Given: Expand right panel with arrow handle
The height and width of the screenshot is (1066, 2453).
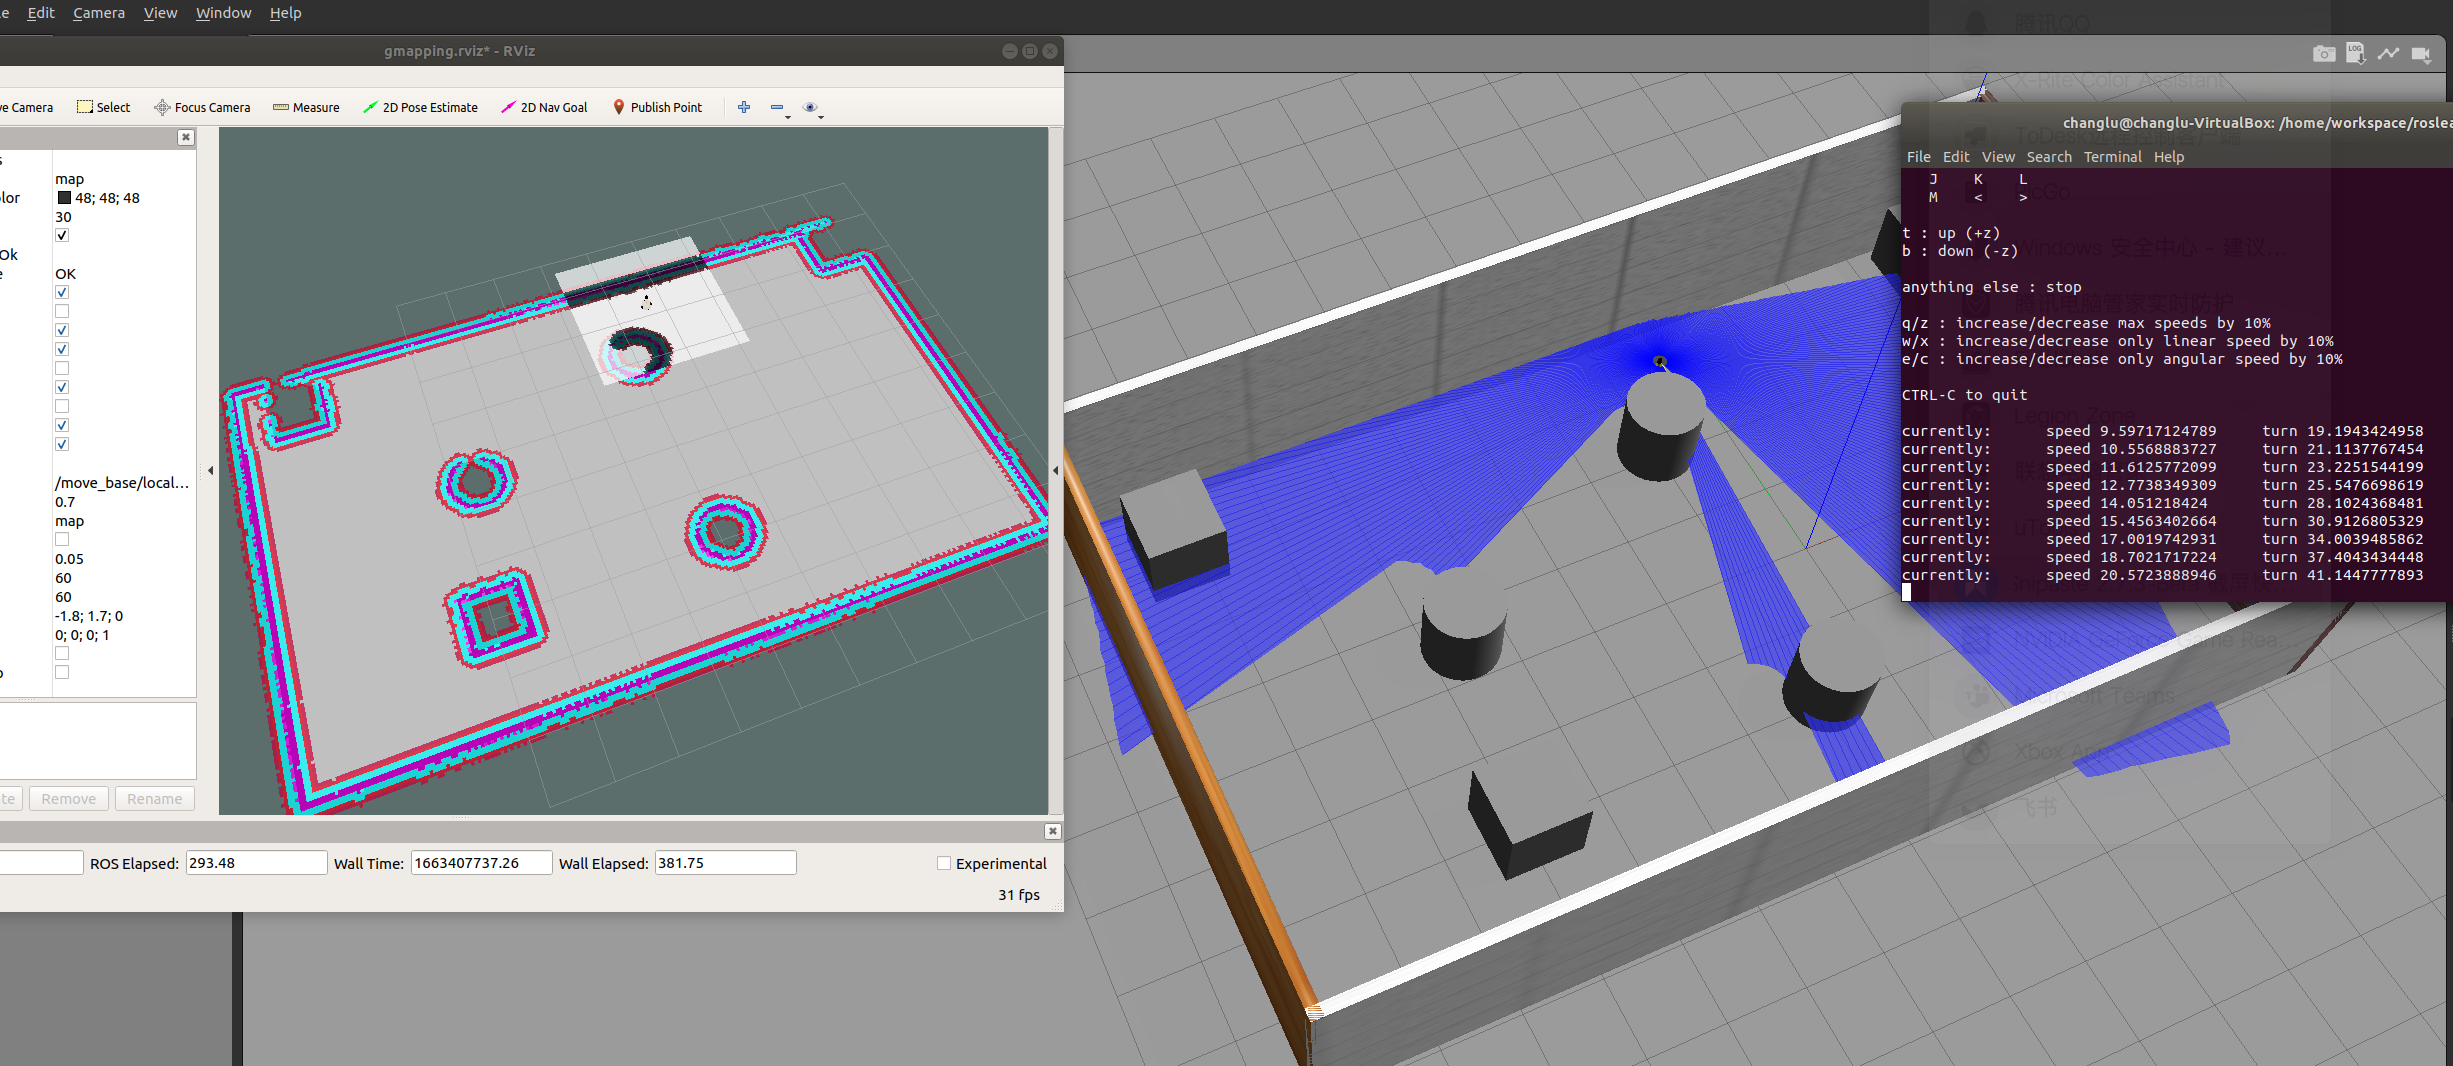Looking at the screenshot, I should (1056, 470).
